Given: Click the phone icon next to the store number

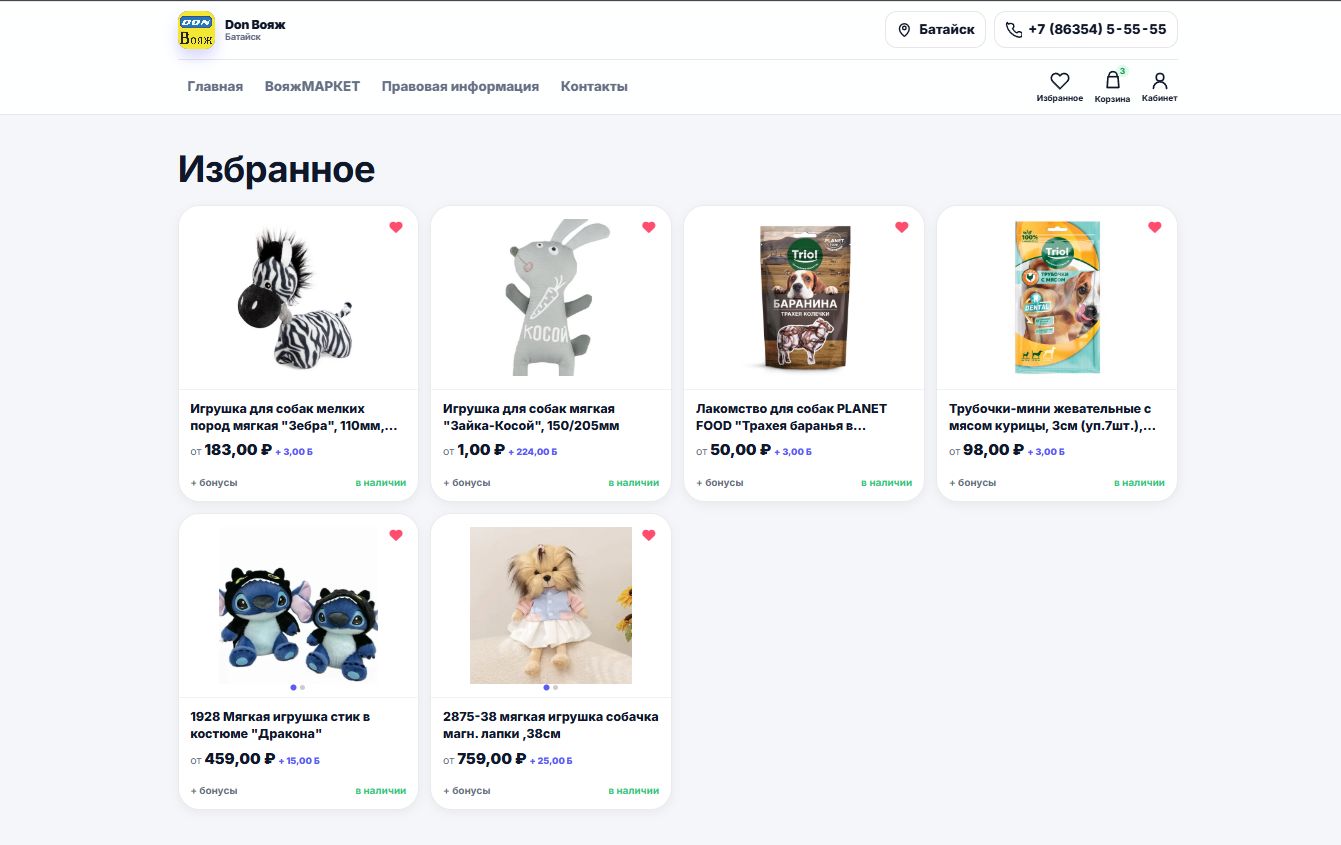Looking at the screenshot, I should pyautogui.click(x=1012, y=29).
